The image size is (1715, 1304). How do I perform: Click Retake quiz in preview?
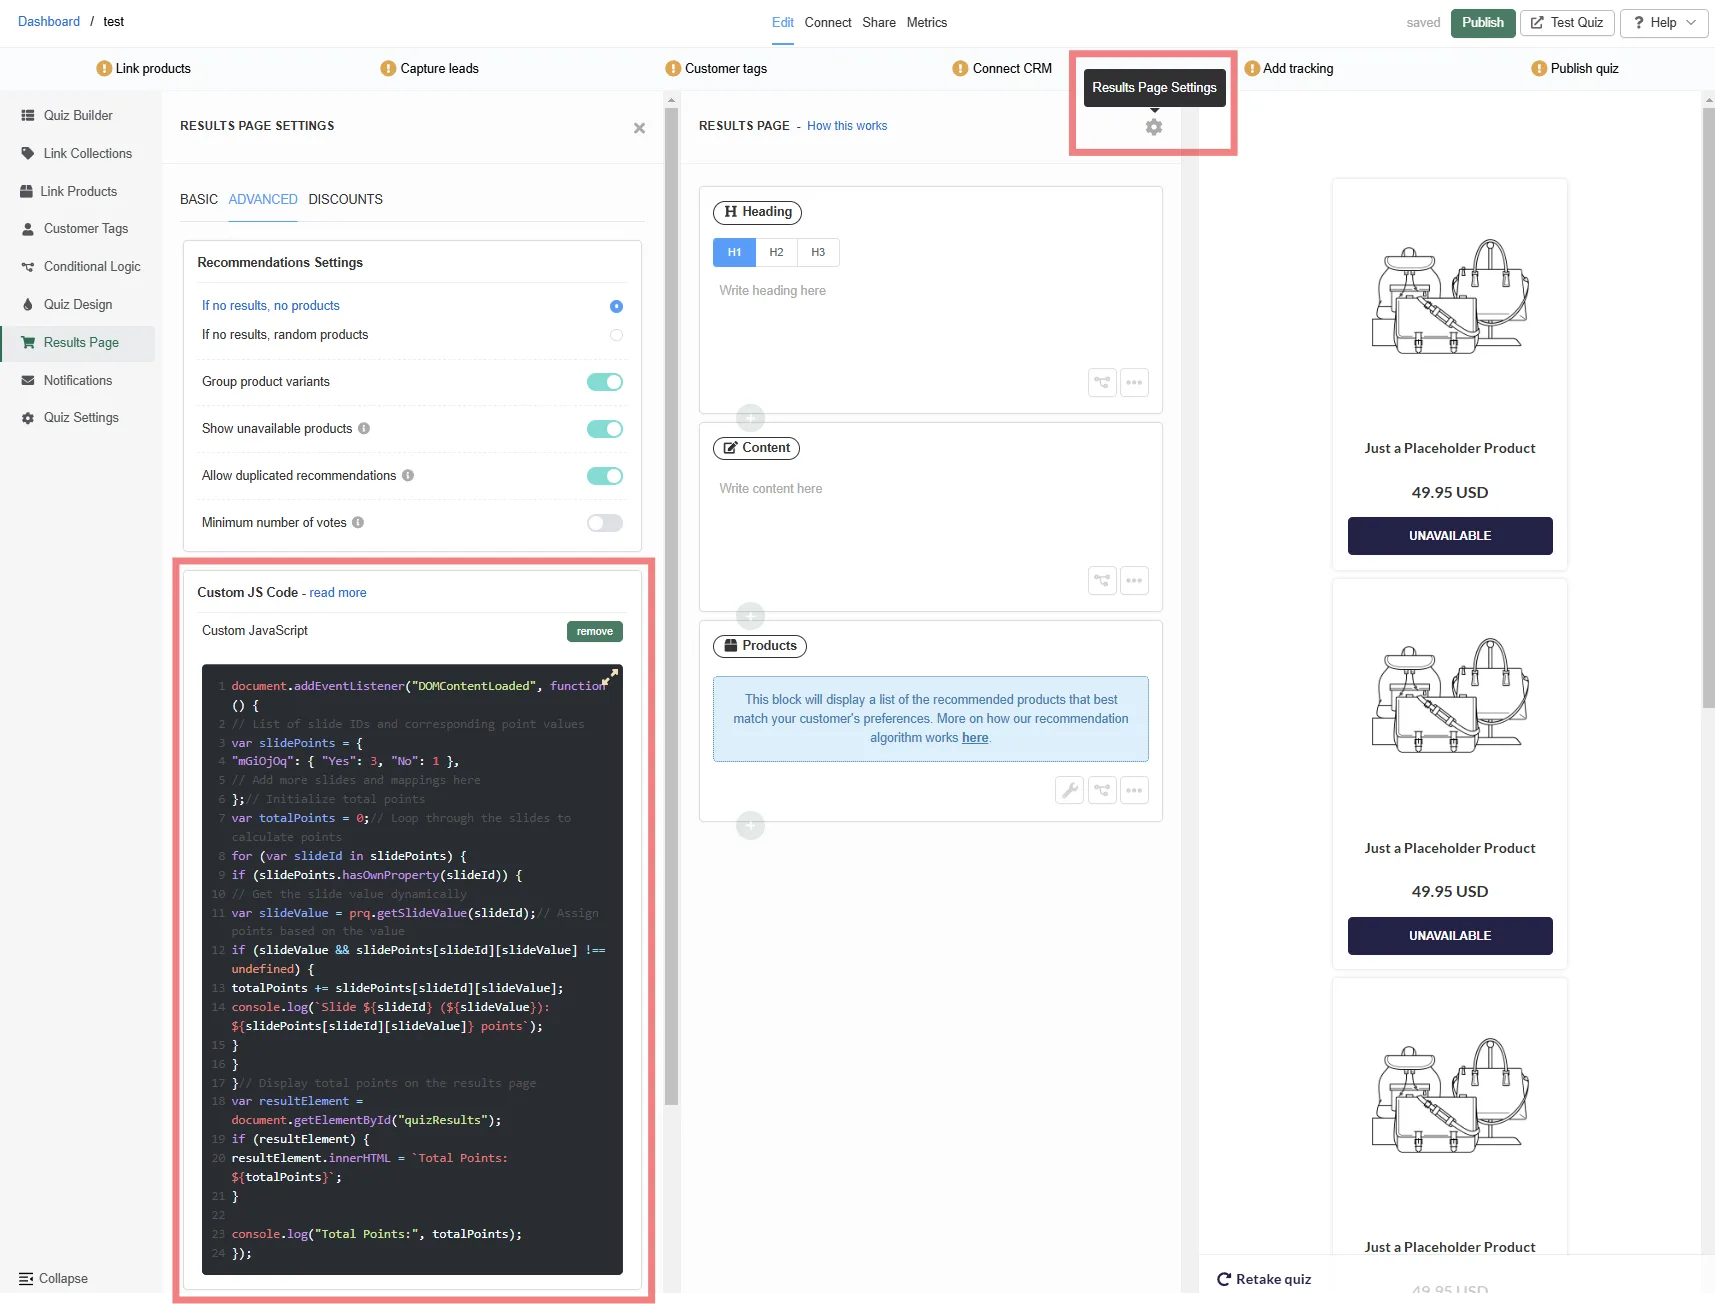pyautogui.click(x=1264, y=1279)
